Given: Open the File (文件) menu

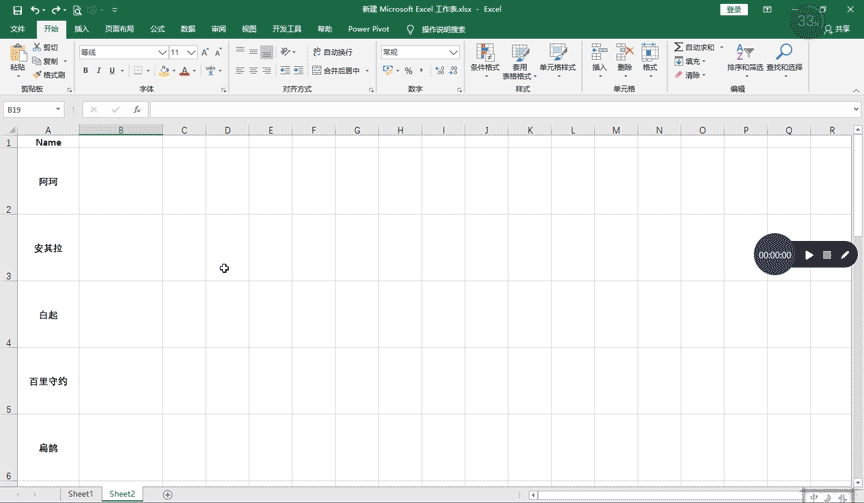Looking at the screenshot, I should 18,29.
